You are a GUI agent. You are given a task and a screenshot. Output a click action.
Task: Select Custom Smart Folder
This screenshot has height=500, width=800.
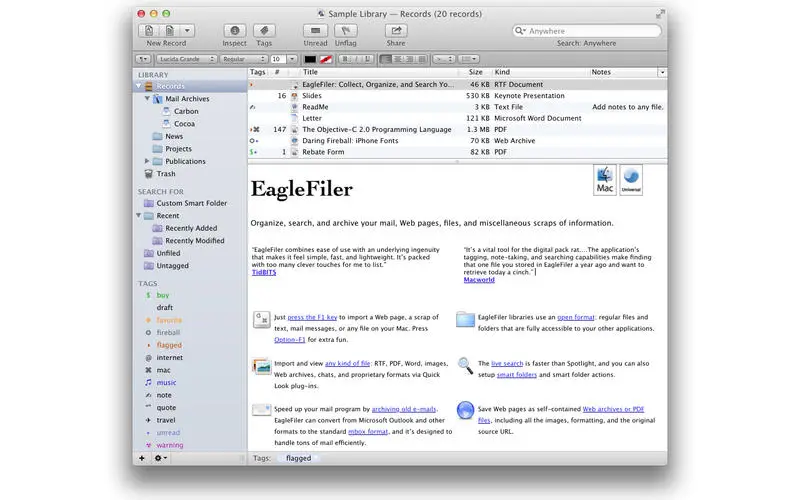(x=191, y=203)
